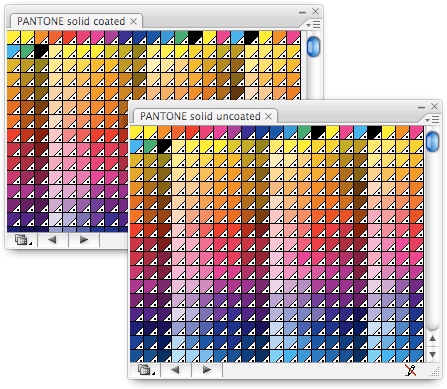Close the PANTONE solid uncoated panel window
The image size is (447, 389).
(434, 106)
